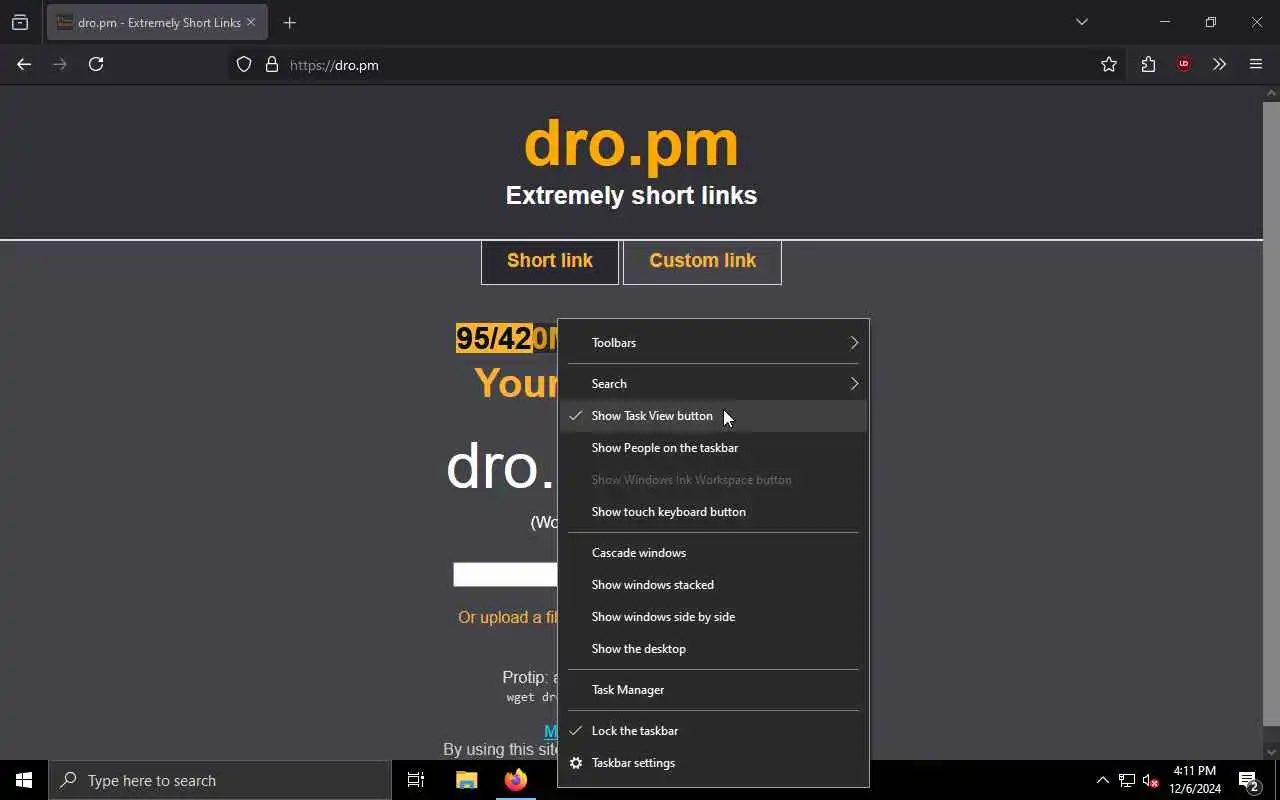The height and width of the screenshot is (800, 1280).
Task: Reload the dro.pm page
Action: tap(96, 64)
